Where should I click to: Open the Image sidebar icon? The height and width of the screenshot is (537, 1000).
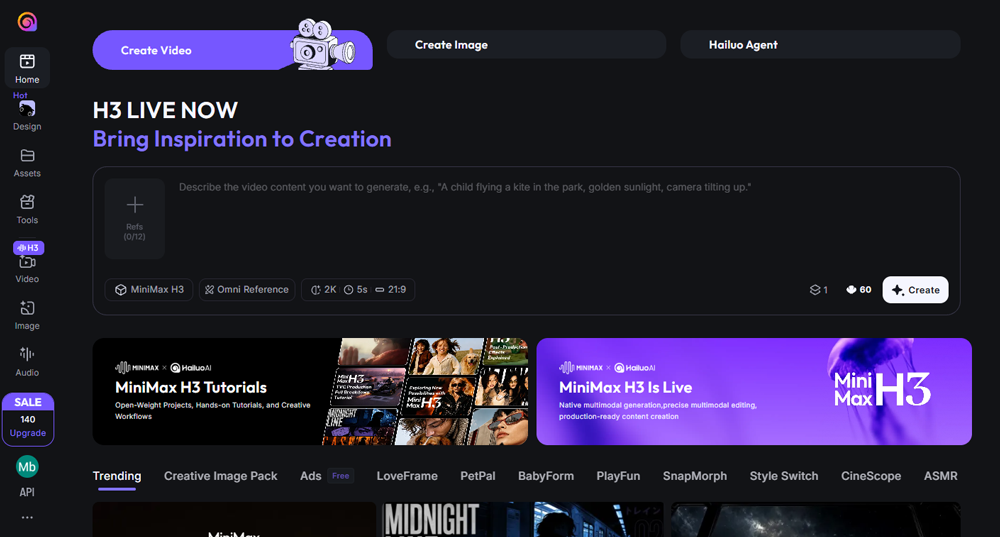tap(27, 308)
